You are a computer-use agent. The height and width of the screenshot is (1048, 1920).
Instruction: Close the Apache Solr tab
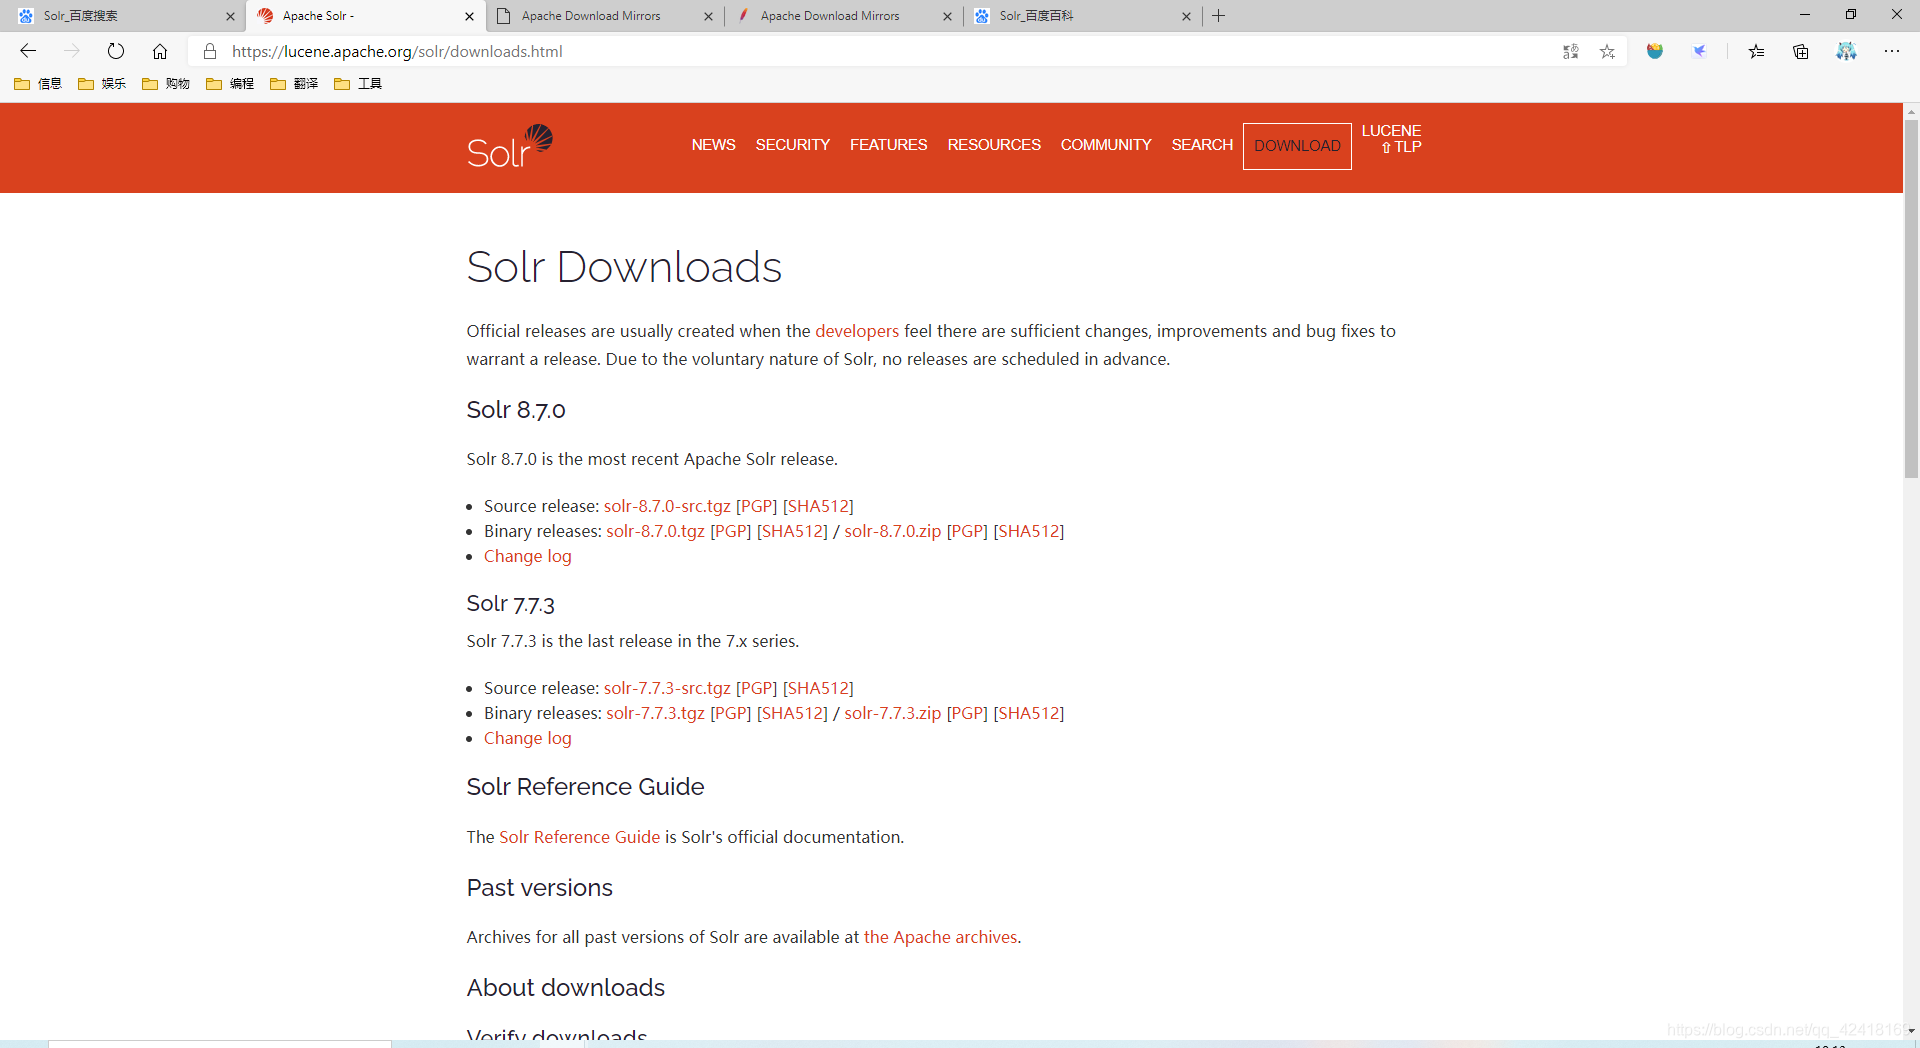pos(469,16)
